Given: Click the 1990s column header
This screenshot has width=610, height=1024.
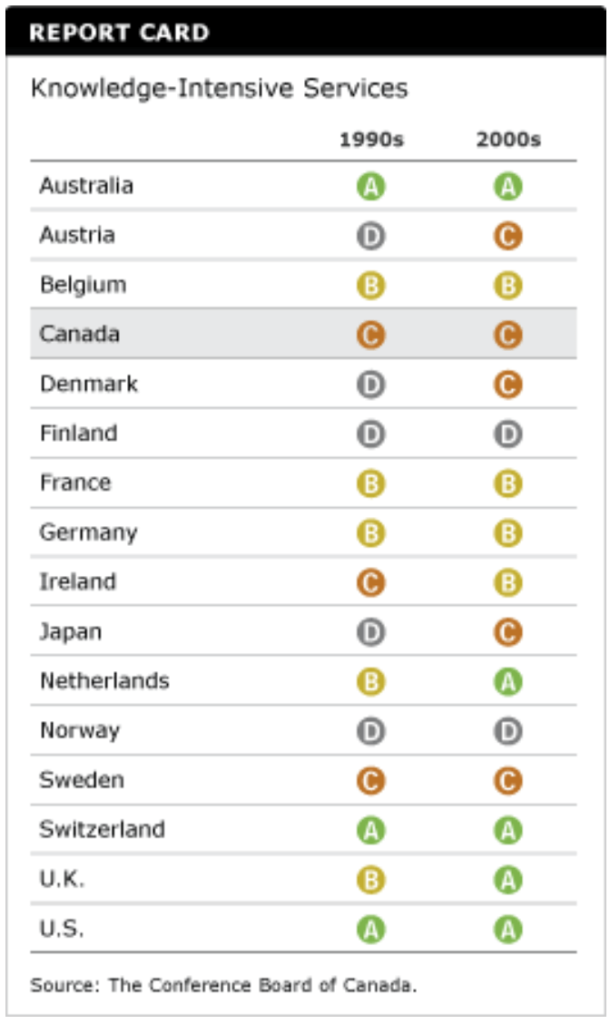Looking at the screenshot, I should (x=371, y=140).
